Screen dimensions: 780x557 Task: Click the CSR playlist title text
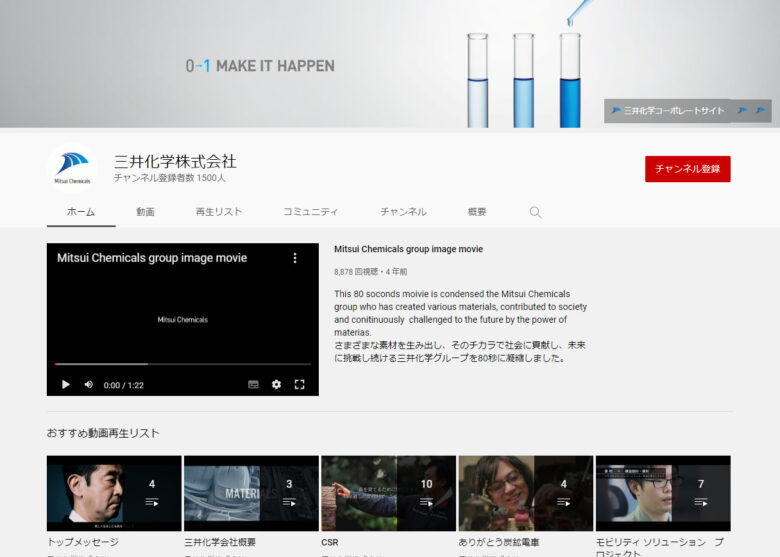[x=330, y=542]
